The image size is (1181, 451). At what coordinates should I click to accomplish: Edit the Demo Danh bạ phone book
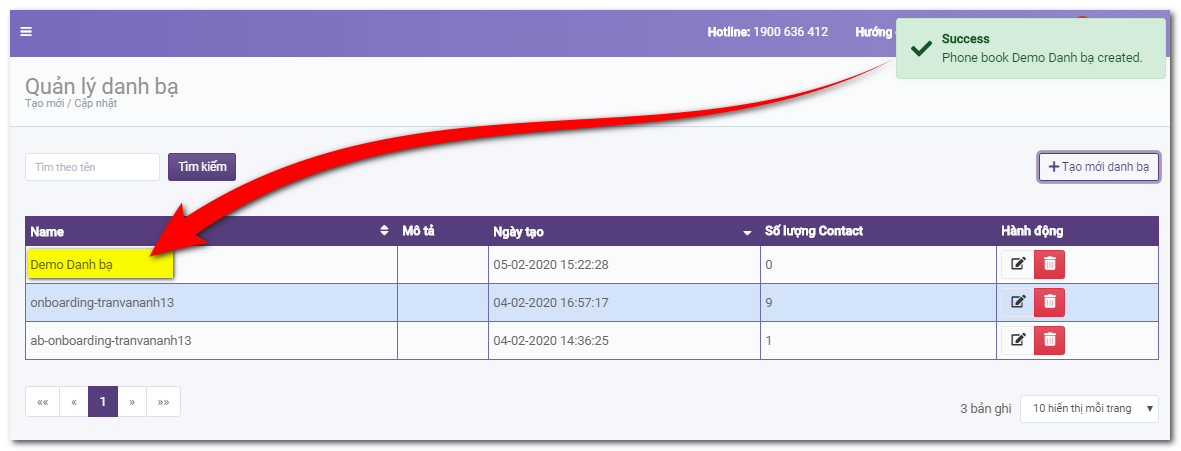1018,264
